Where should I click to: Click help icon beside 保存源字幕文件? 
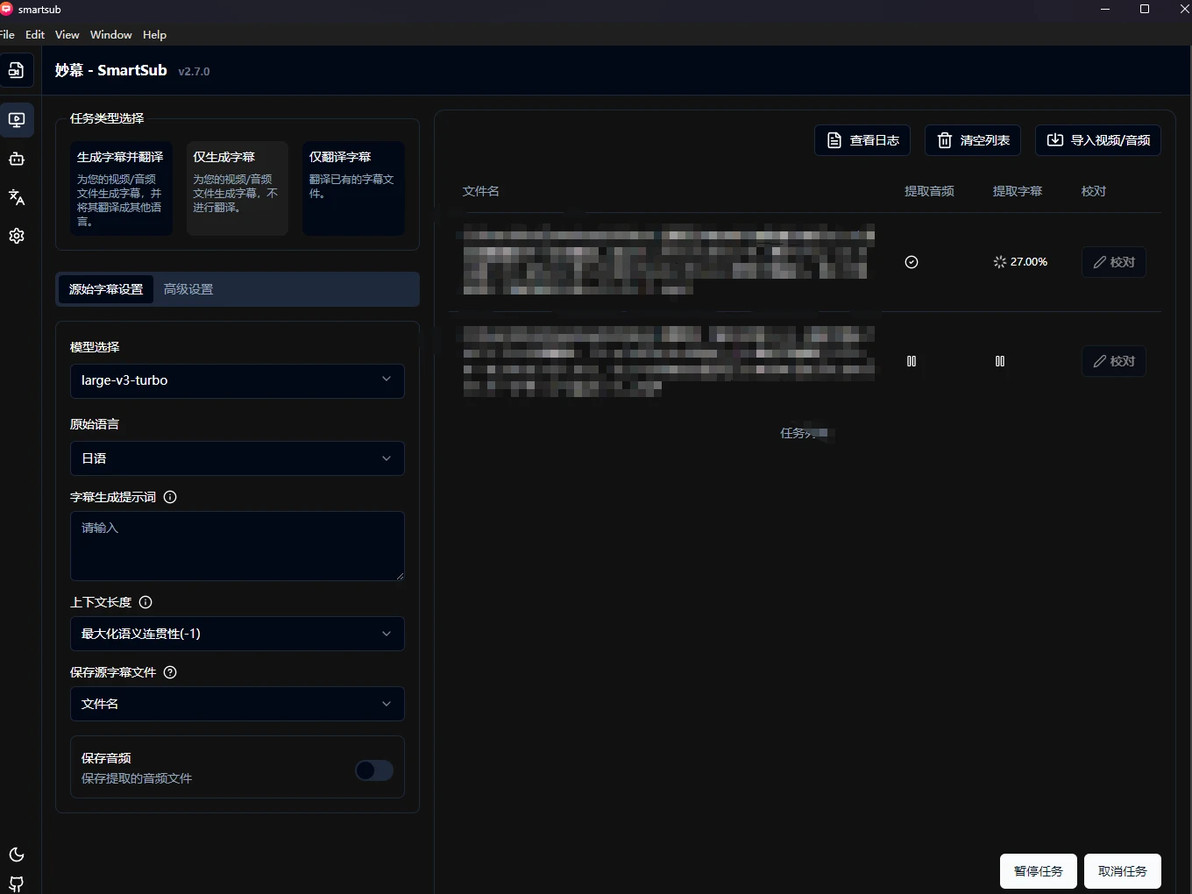point(170,672)
